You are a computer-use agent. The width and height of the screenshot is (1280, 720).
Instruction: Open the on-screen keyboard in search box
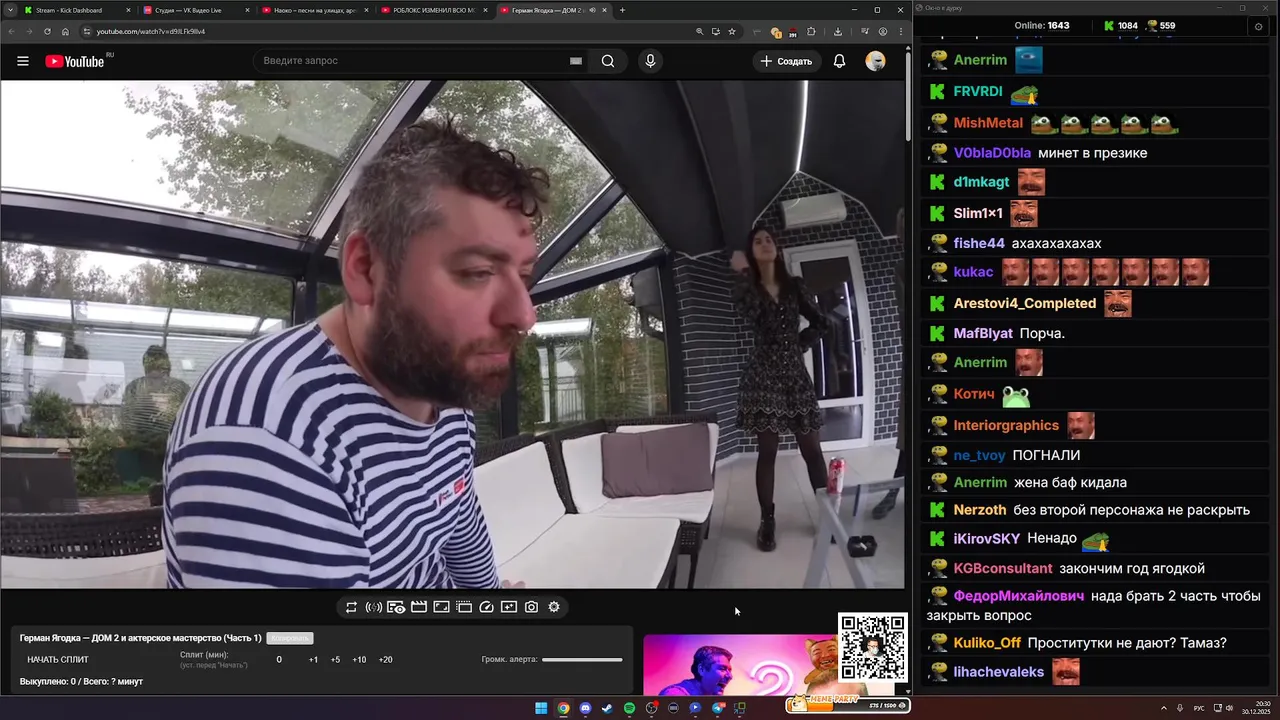575,61
